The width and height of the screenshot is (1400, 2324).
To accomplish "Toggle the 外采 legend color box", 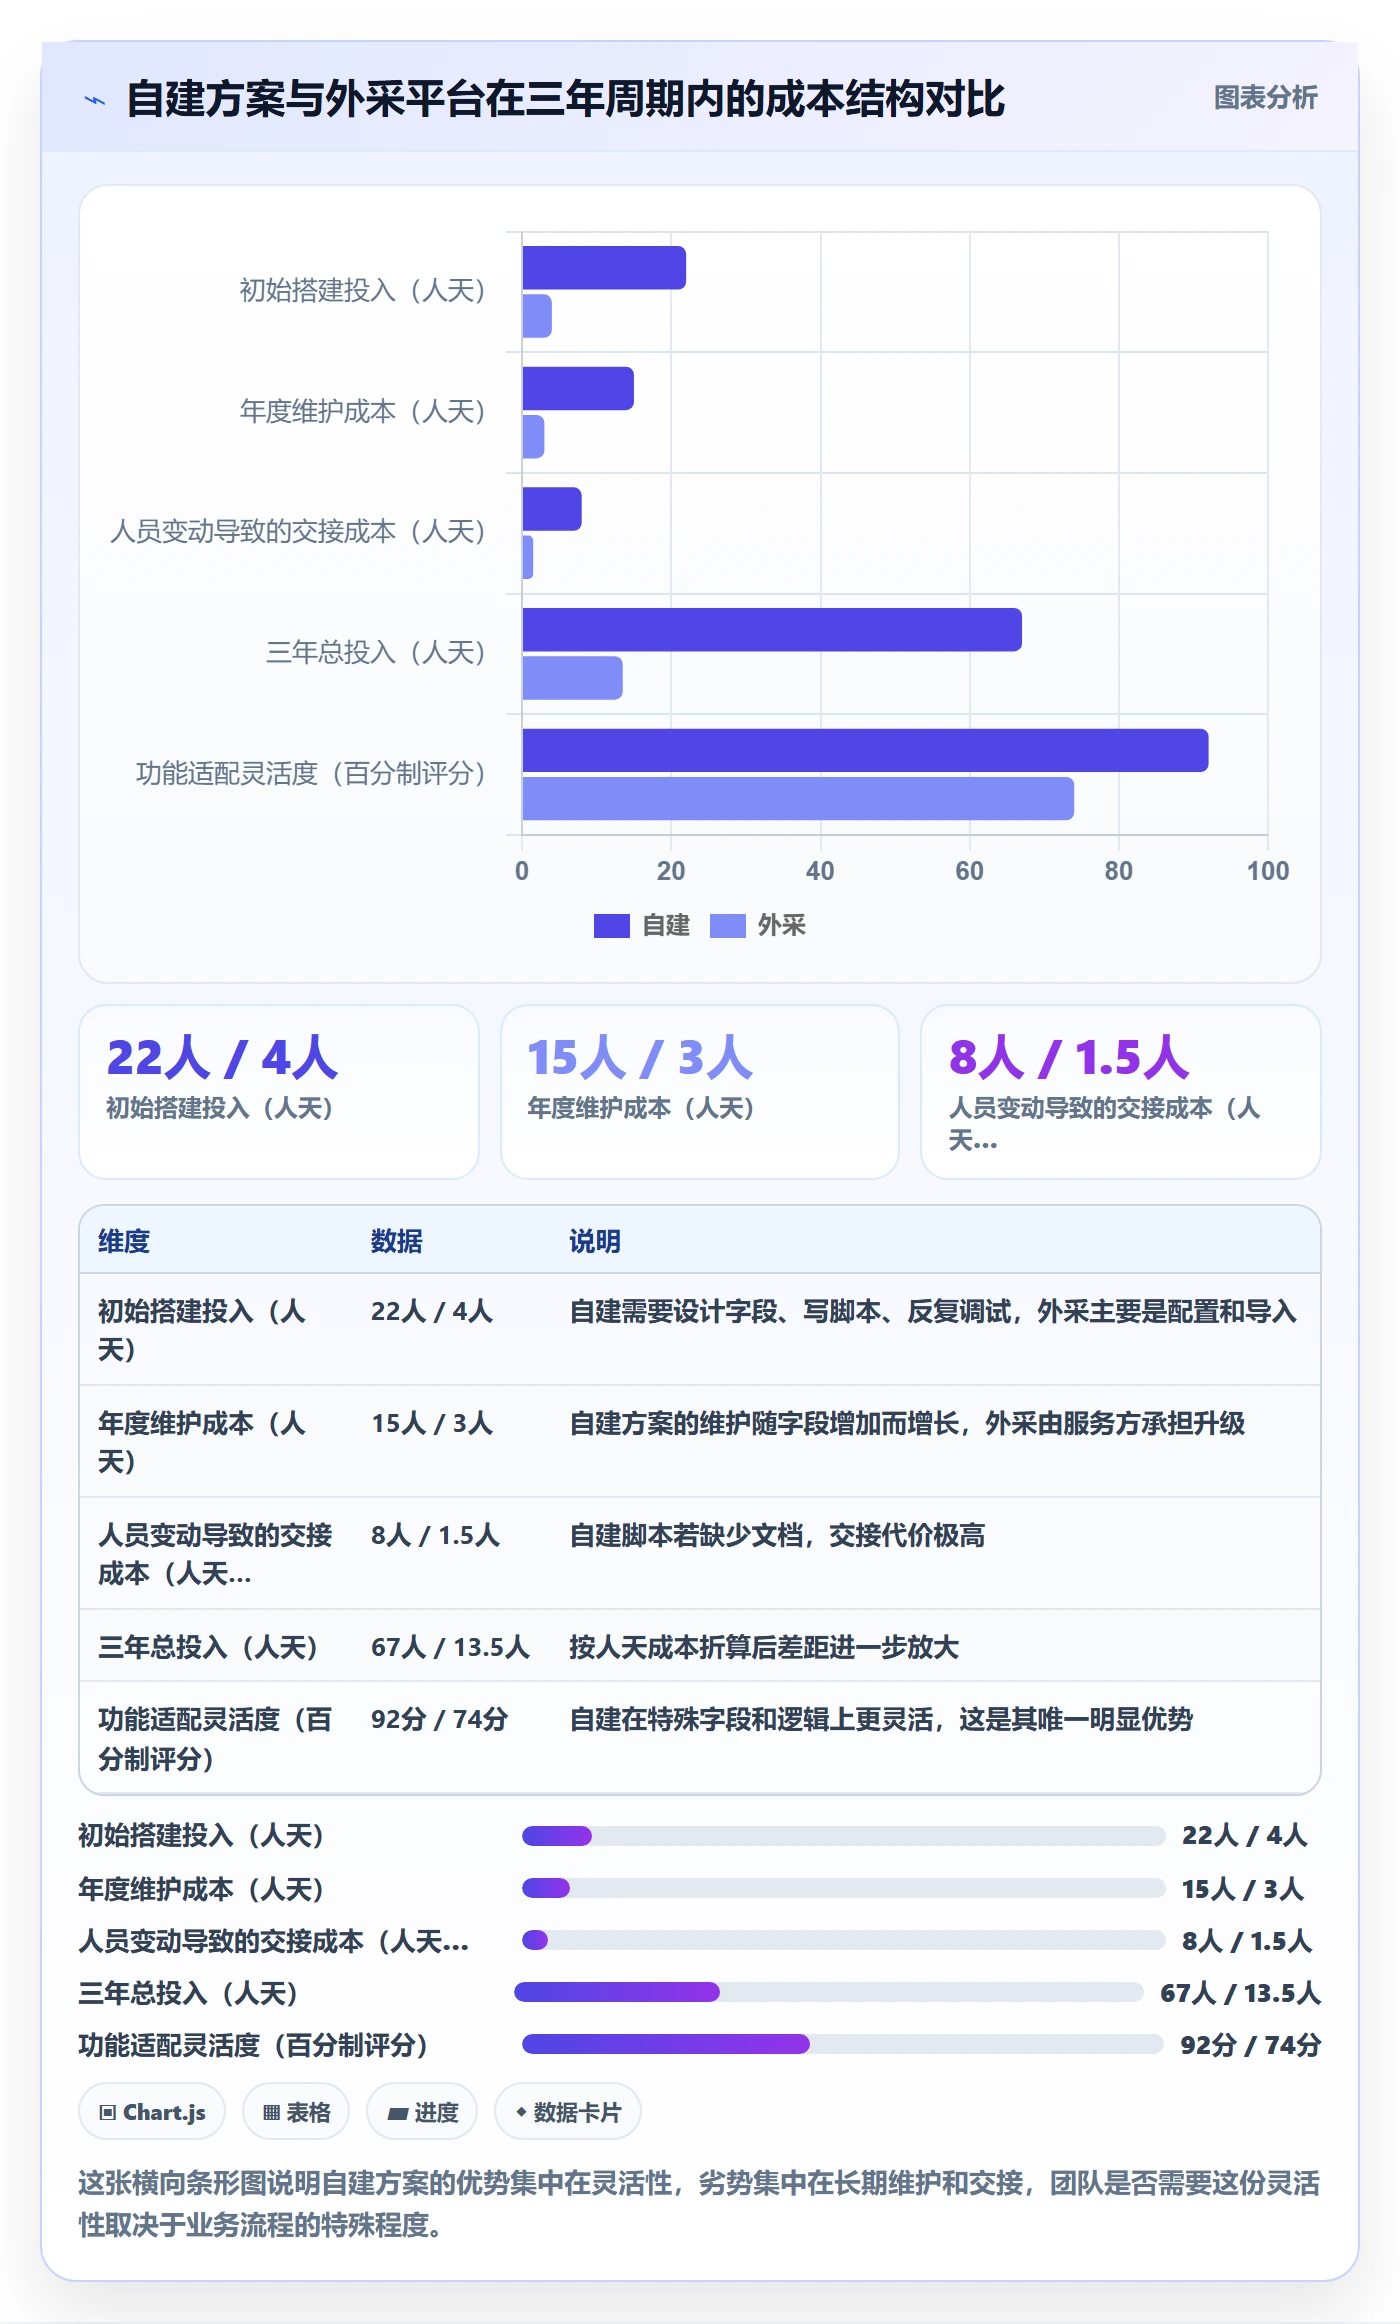I will pyautogui.click(x=727, y=926).
